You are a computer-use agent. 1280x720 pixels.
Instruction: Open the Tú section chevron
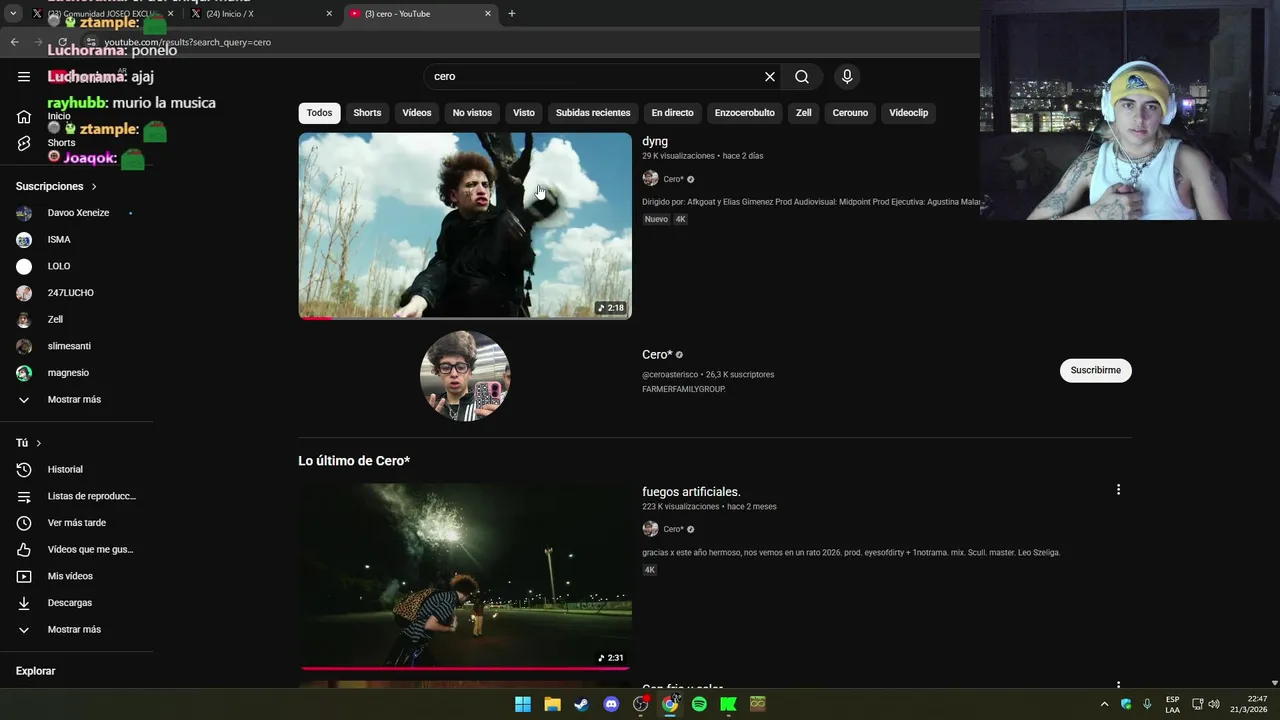(x=39, y=443)
